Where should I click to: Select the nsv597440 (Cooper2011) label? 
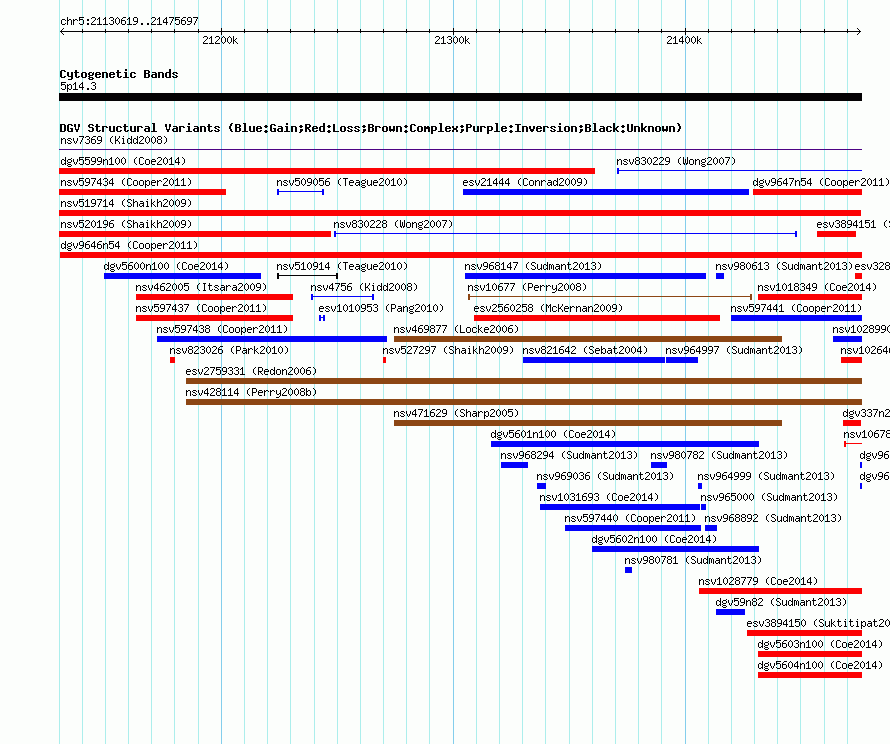[630, 518]
